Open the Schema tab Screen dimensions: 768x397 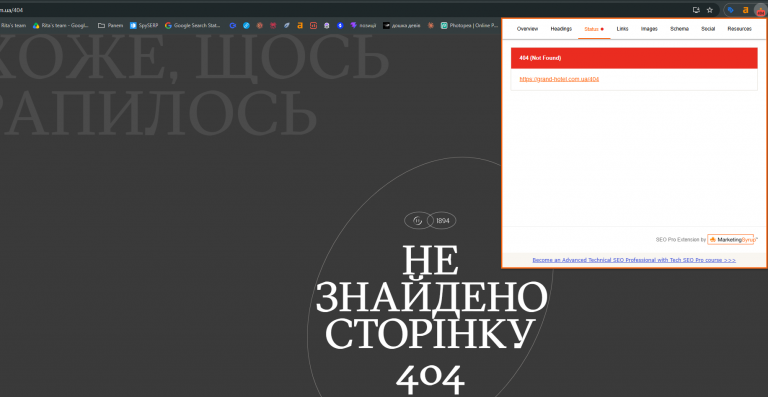[x=679, y=29]
